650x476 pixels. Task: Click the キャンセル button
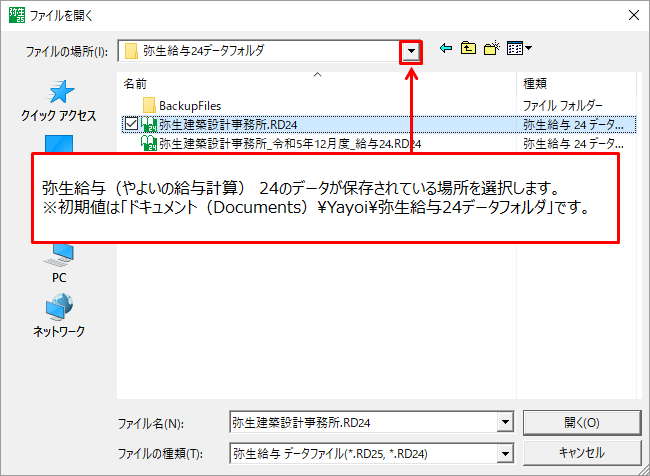coord(582,453)
